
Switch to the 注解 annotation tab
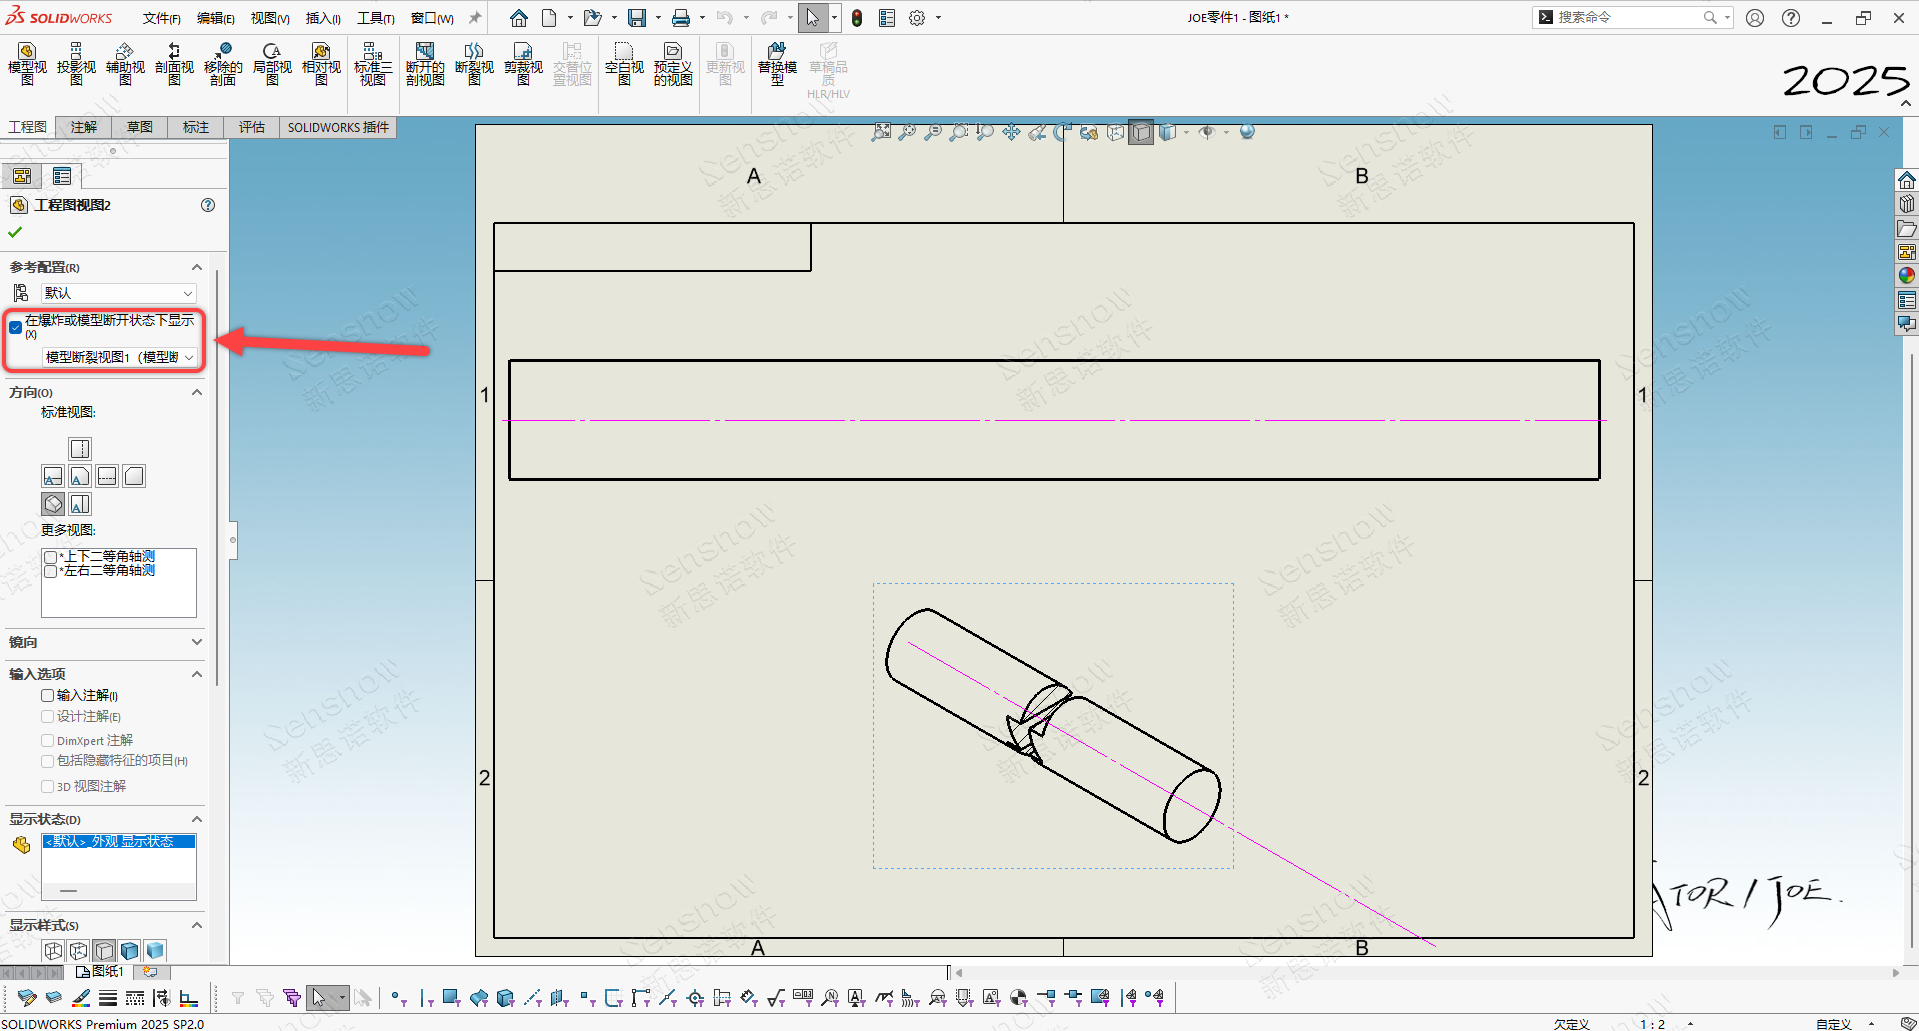click(84, 127)
